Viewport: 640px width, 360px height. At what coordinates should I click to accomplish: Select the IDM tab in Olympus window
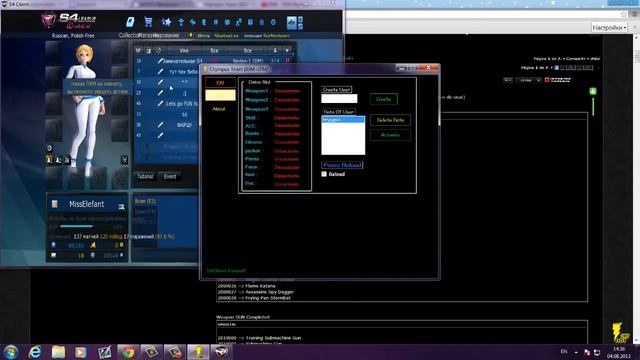[220, 83]
